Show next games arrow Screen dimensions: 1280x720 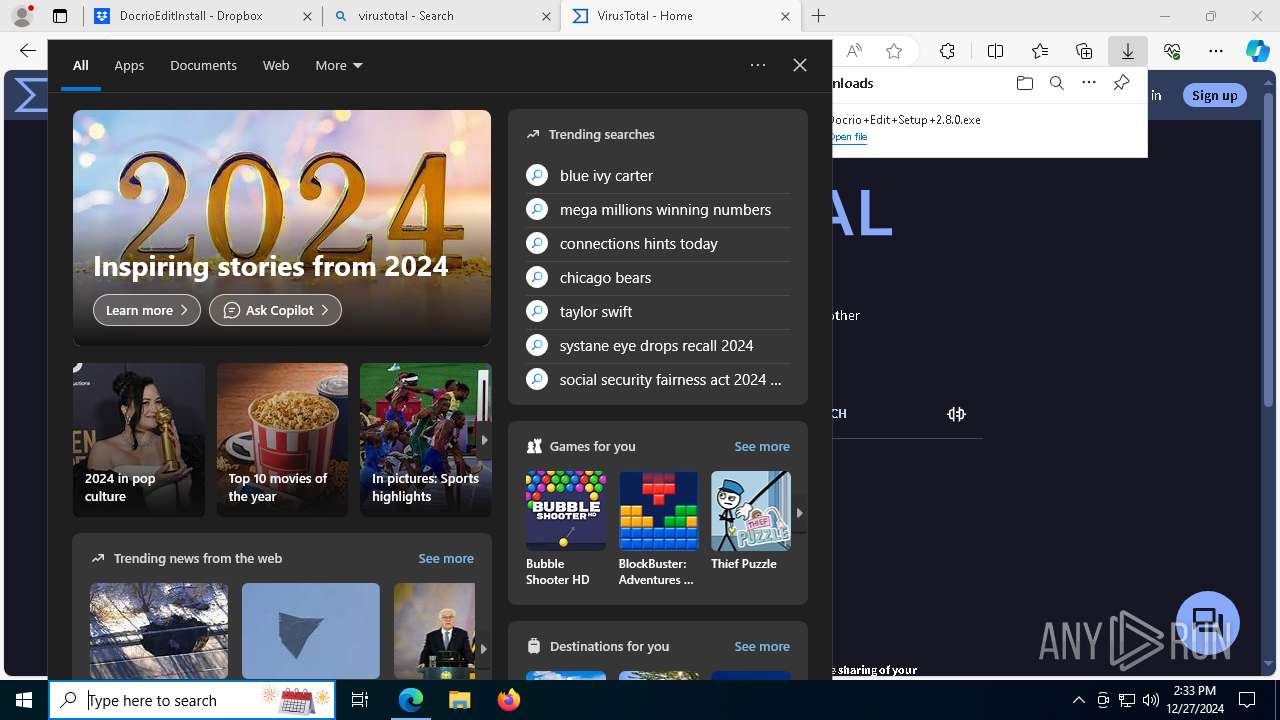click(799, 512)
